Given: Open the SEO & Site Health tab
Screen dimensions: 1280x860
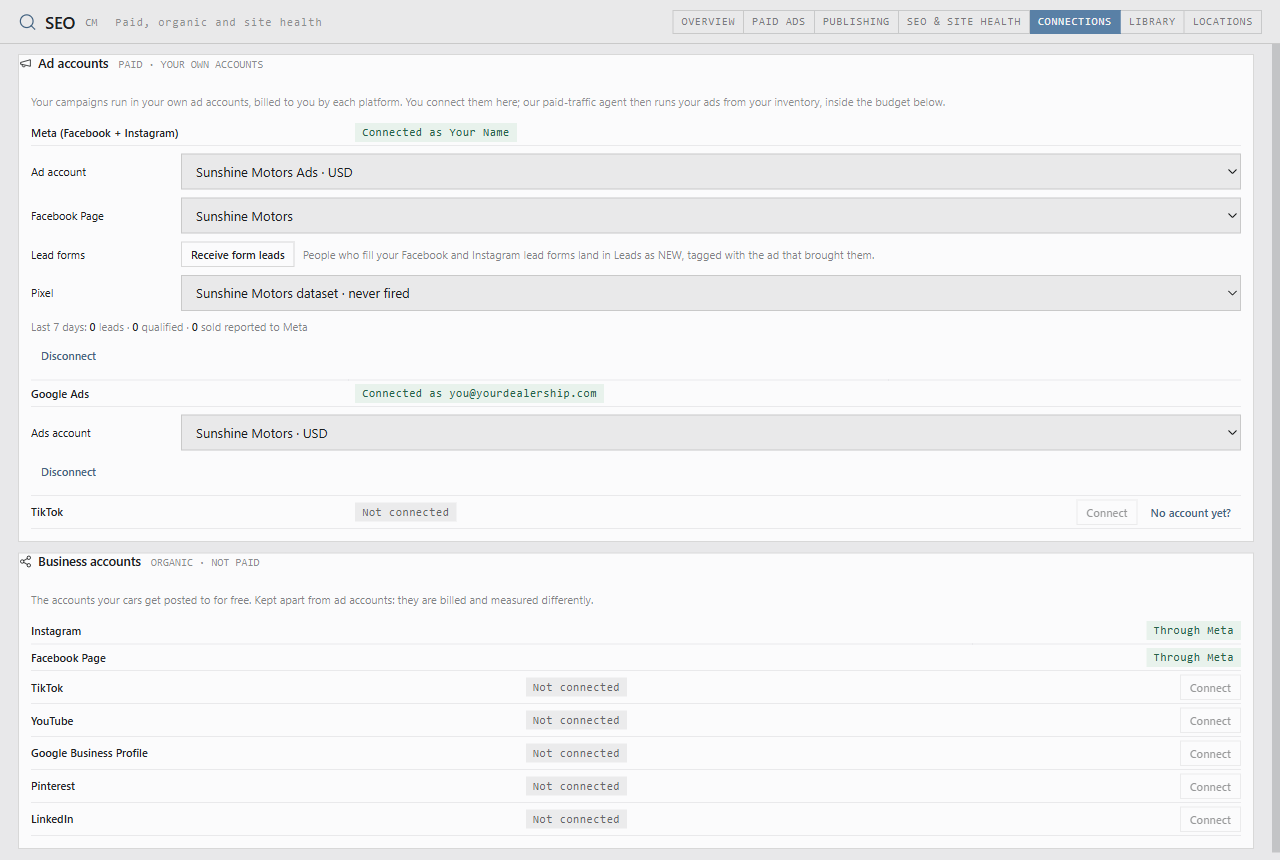Looking at the screenshot, I should [964, 22].
